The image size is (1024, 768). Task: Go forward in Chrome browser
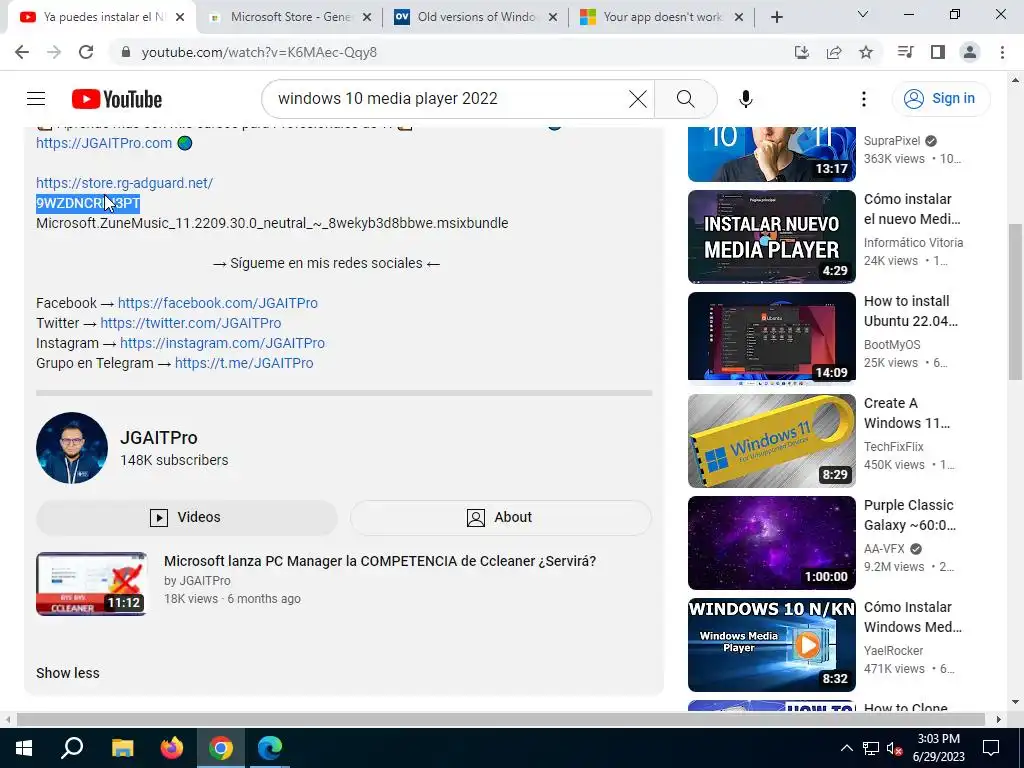[54, 52]
